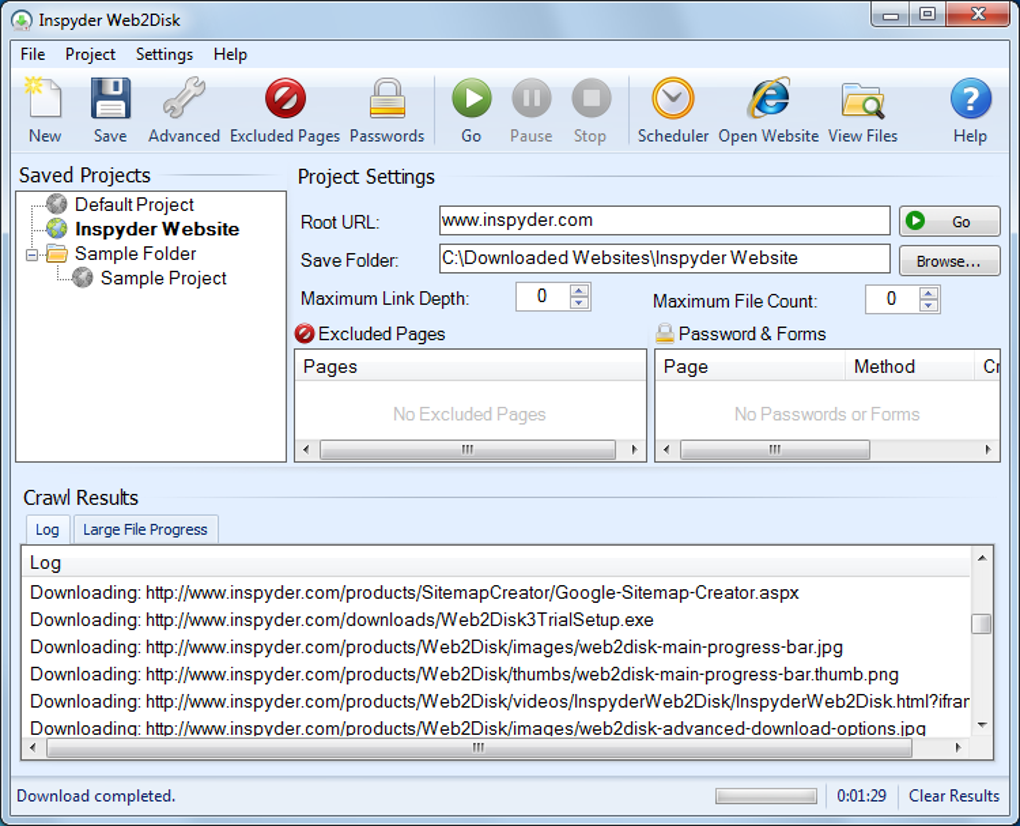The height and width of the screenshot is (826, 1020).
Task: Switch to the Log tab
Action: 47,529
